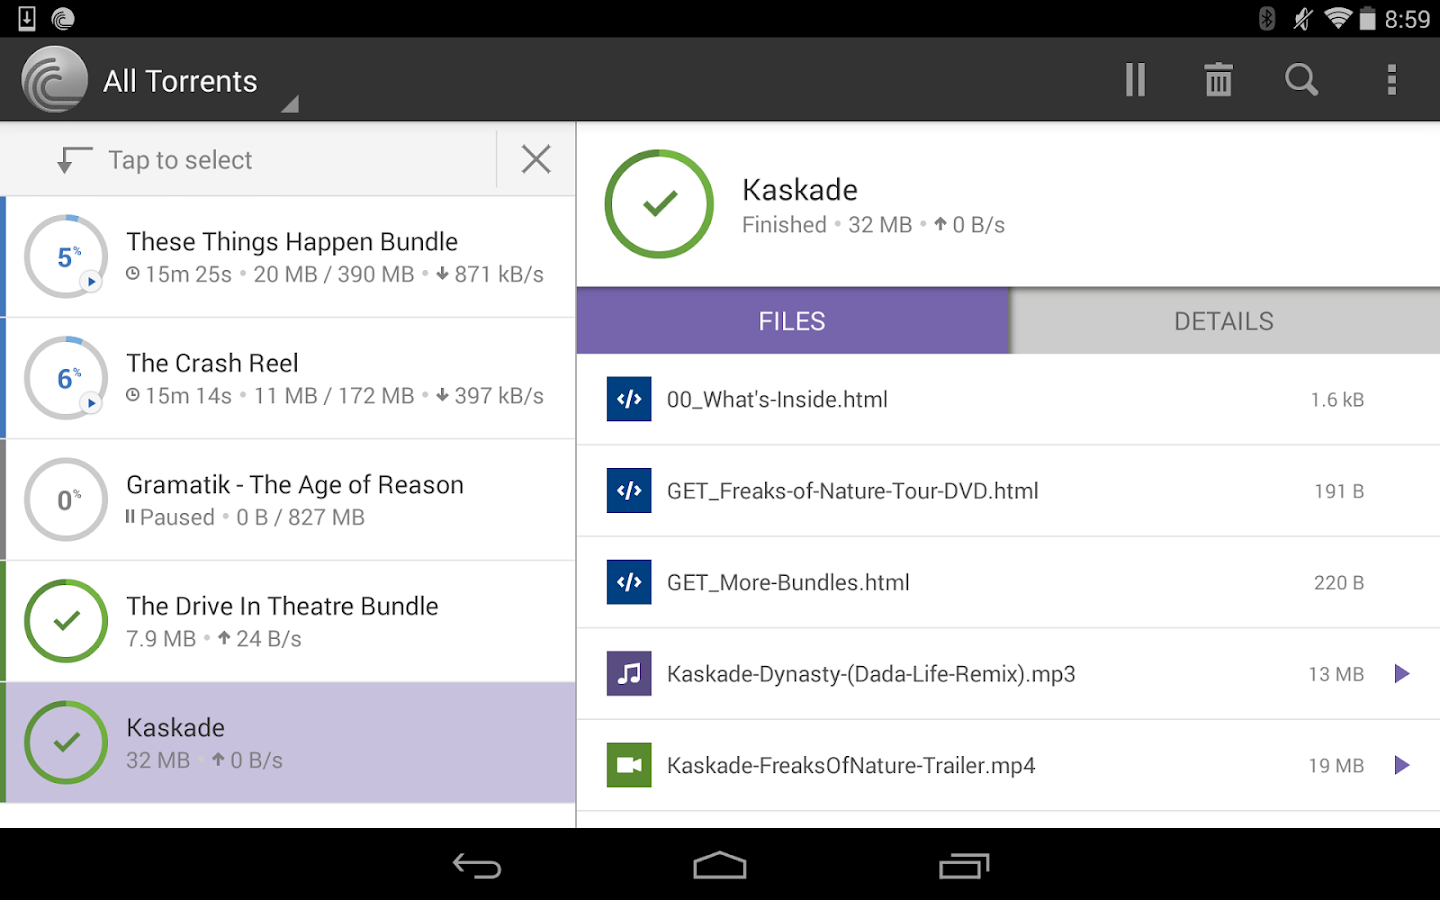Delete torrent with the trash can icon
Viewport: 1440px width, 900px height.
click(x=1218, y=80)
